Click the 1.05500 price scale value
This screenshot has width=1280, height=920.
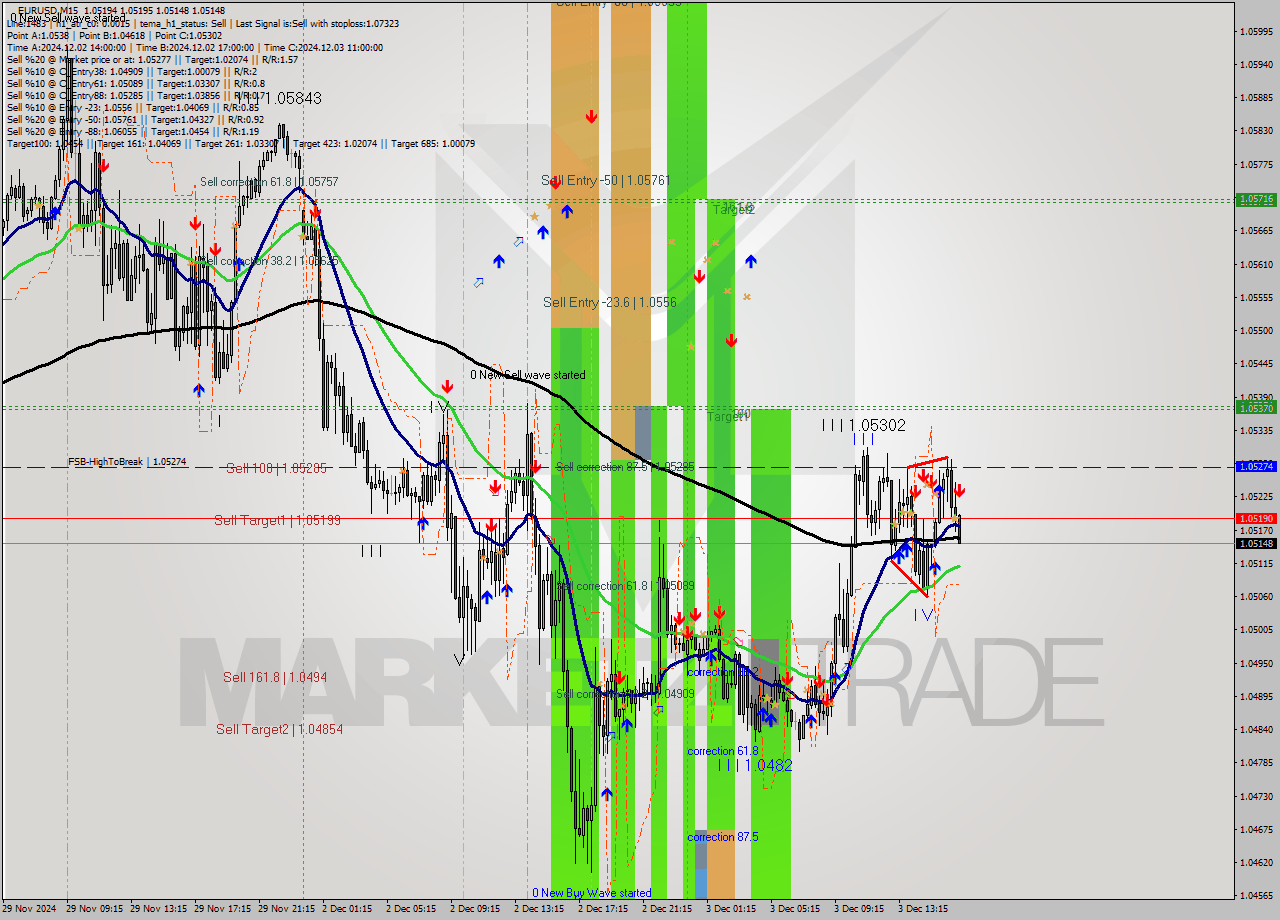[1255, 330]
